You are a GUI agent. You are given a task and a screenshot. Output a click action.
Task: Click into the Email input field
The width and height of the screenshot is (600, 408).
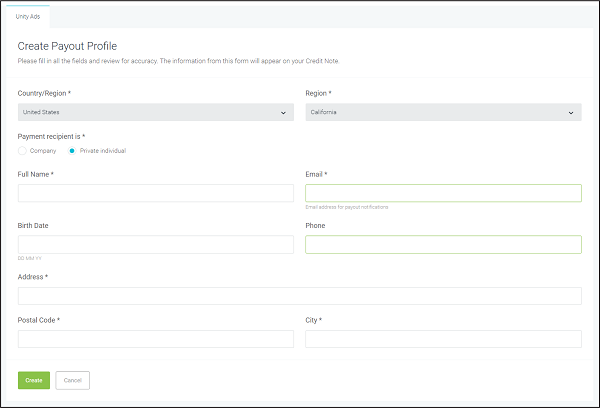coord(442,193)
